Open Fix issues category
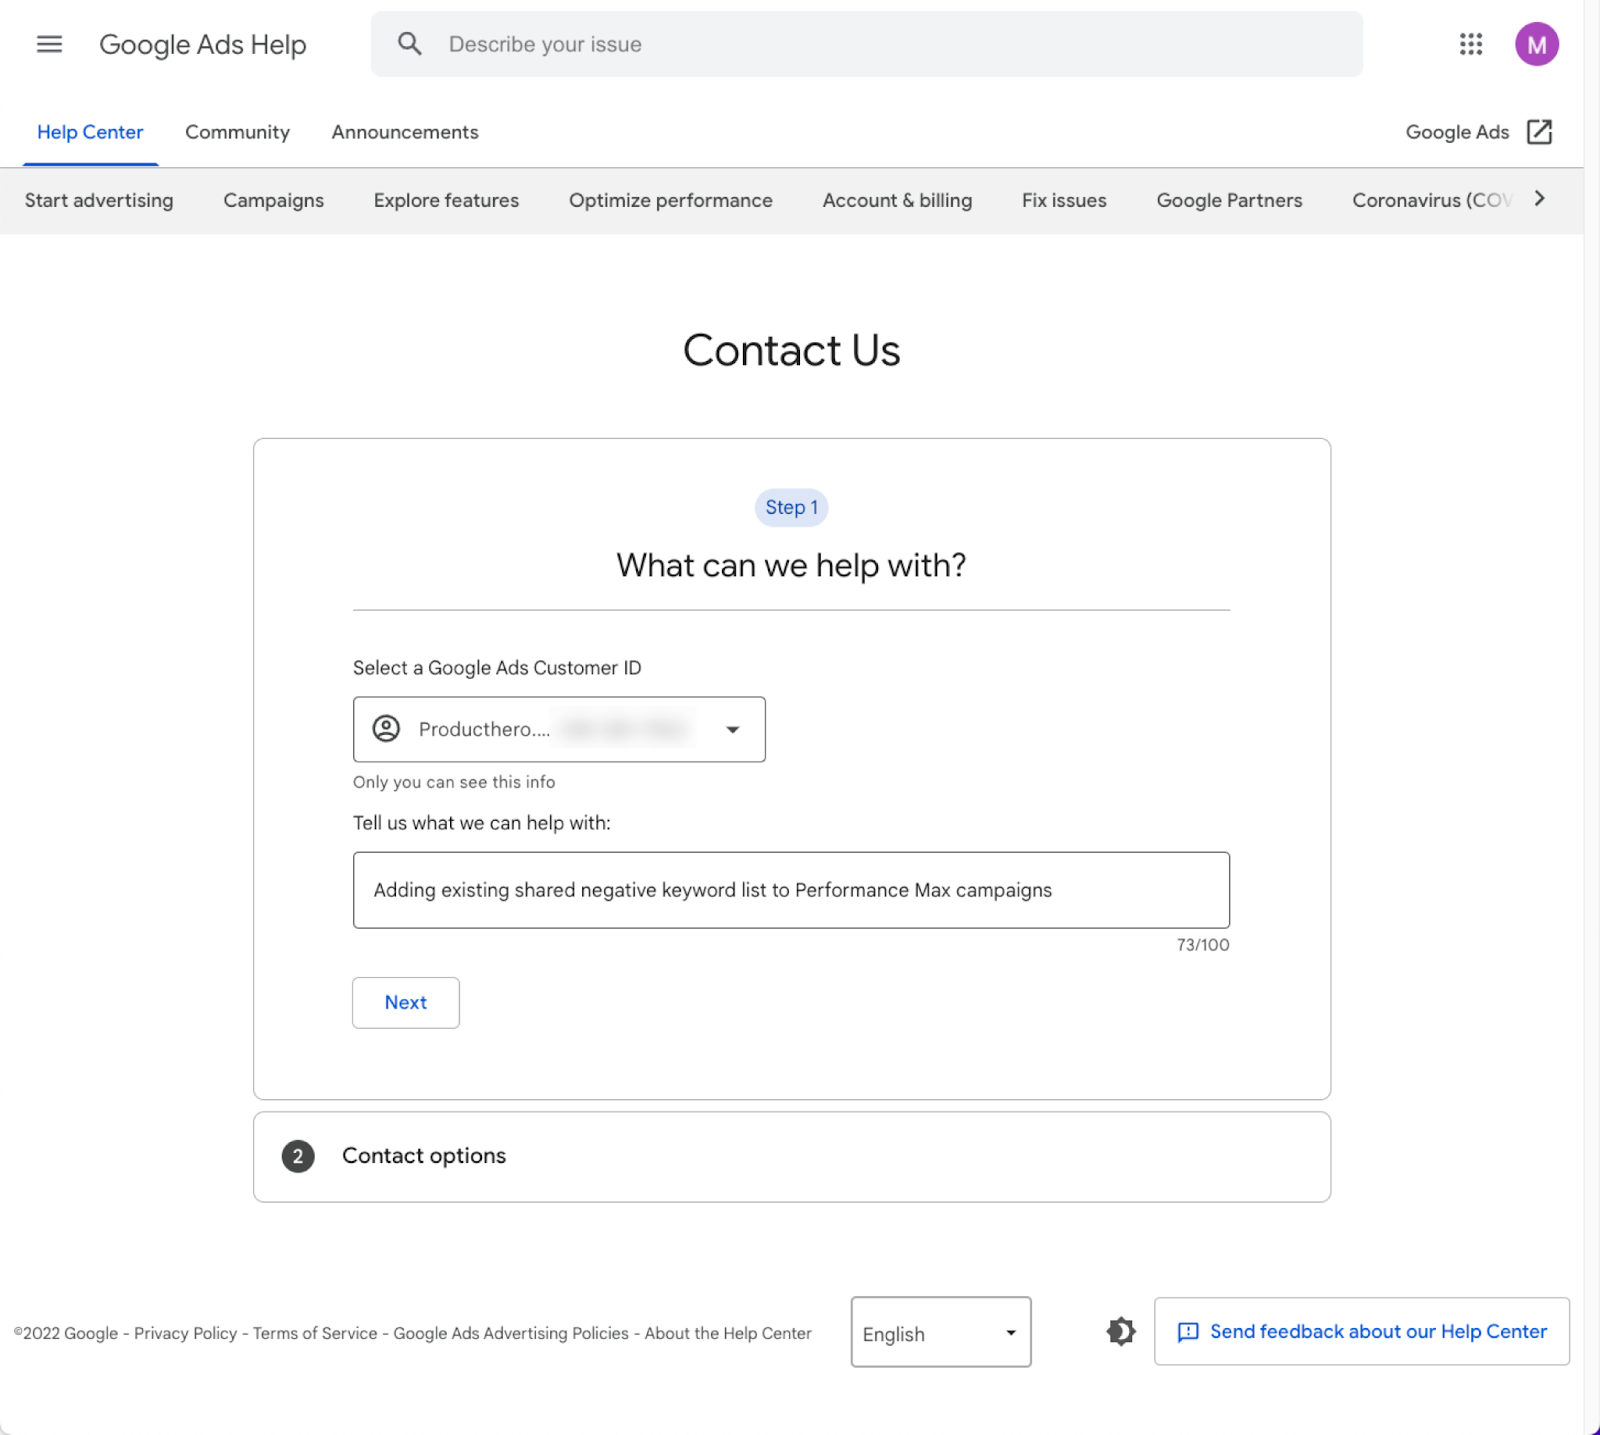This screenshot has width=1600, height=1435. click(x=1064, y=200)
